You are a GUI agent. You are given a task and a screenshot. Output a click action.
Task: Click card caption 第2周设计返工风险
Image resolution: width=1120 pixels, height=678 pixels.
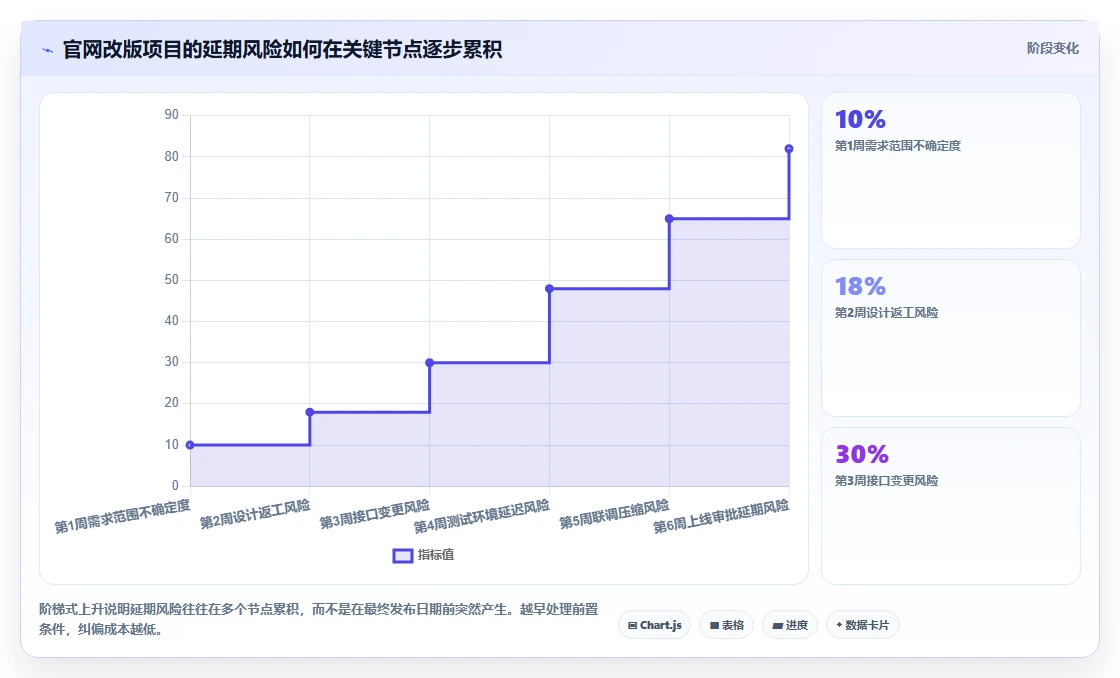(886, 313)
